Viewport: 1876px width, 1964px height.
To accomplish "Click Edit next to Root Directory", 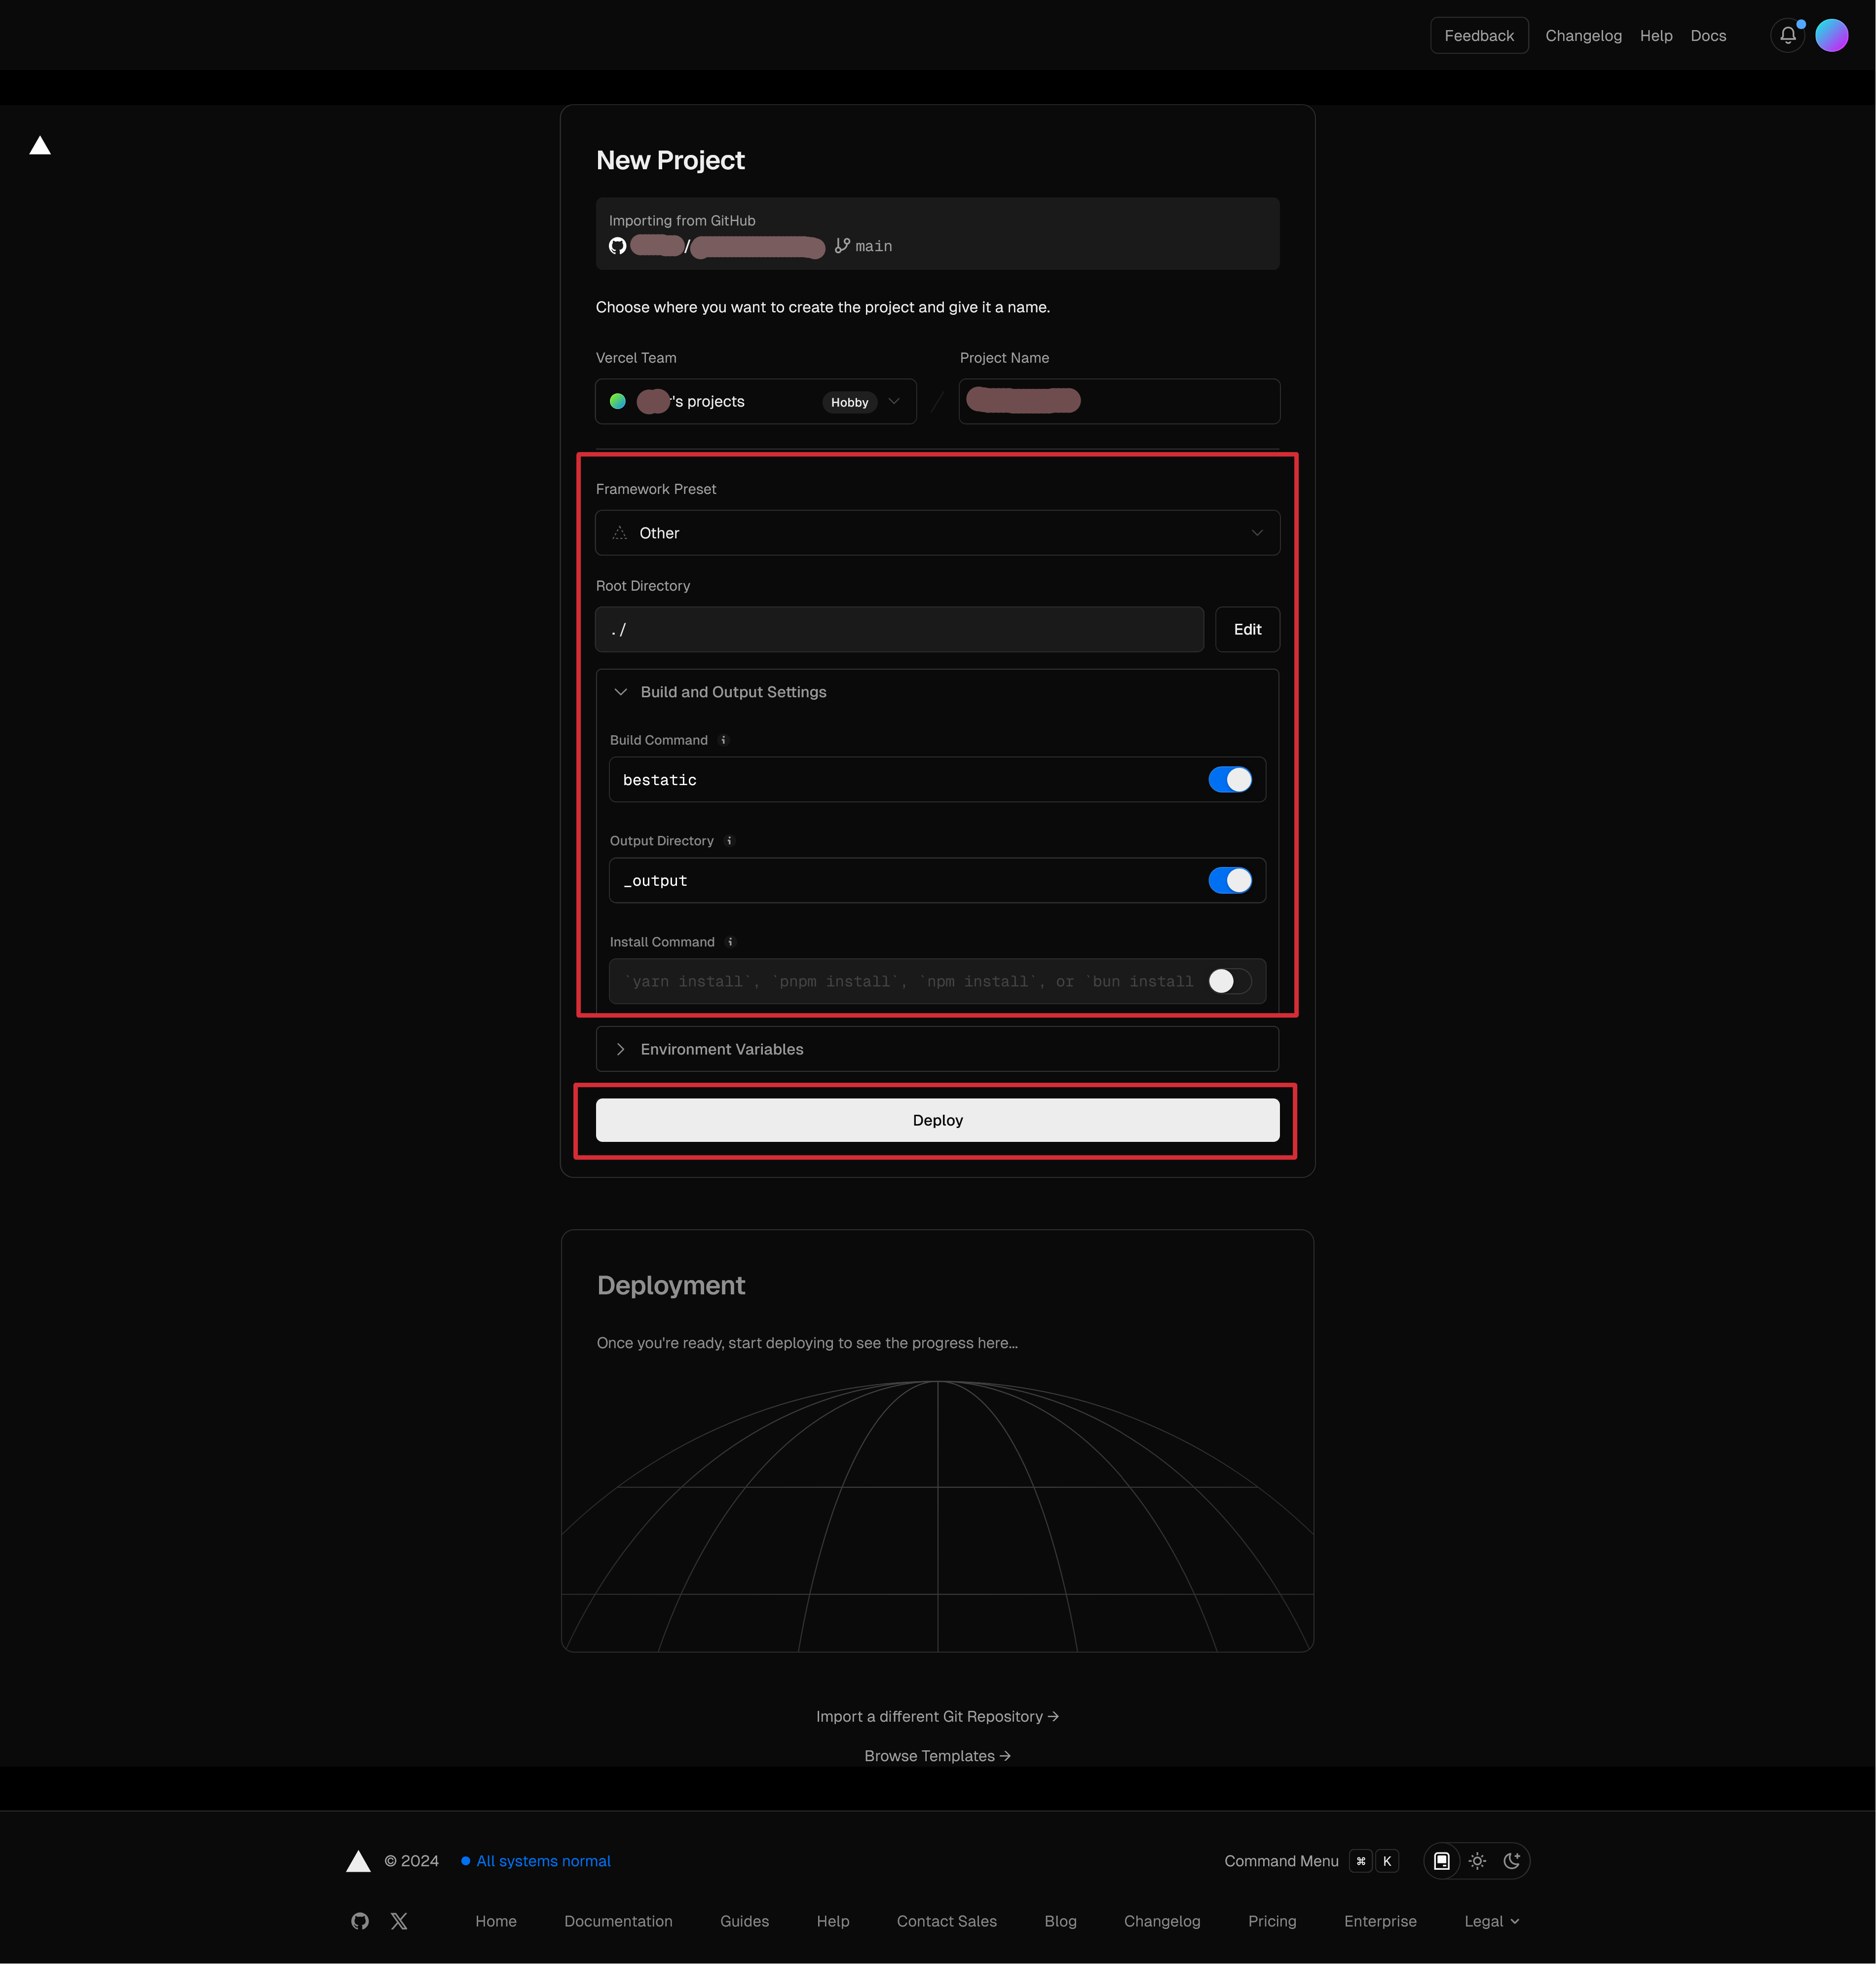I will coord(1247,629).
